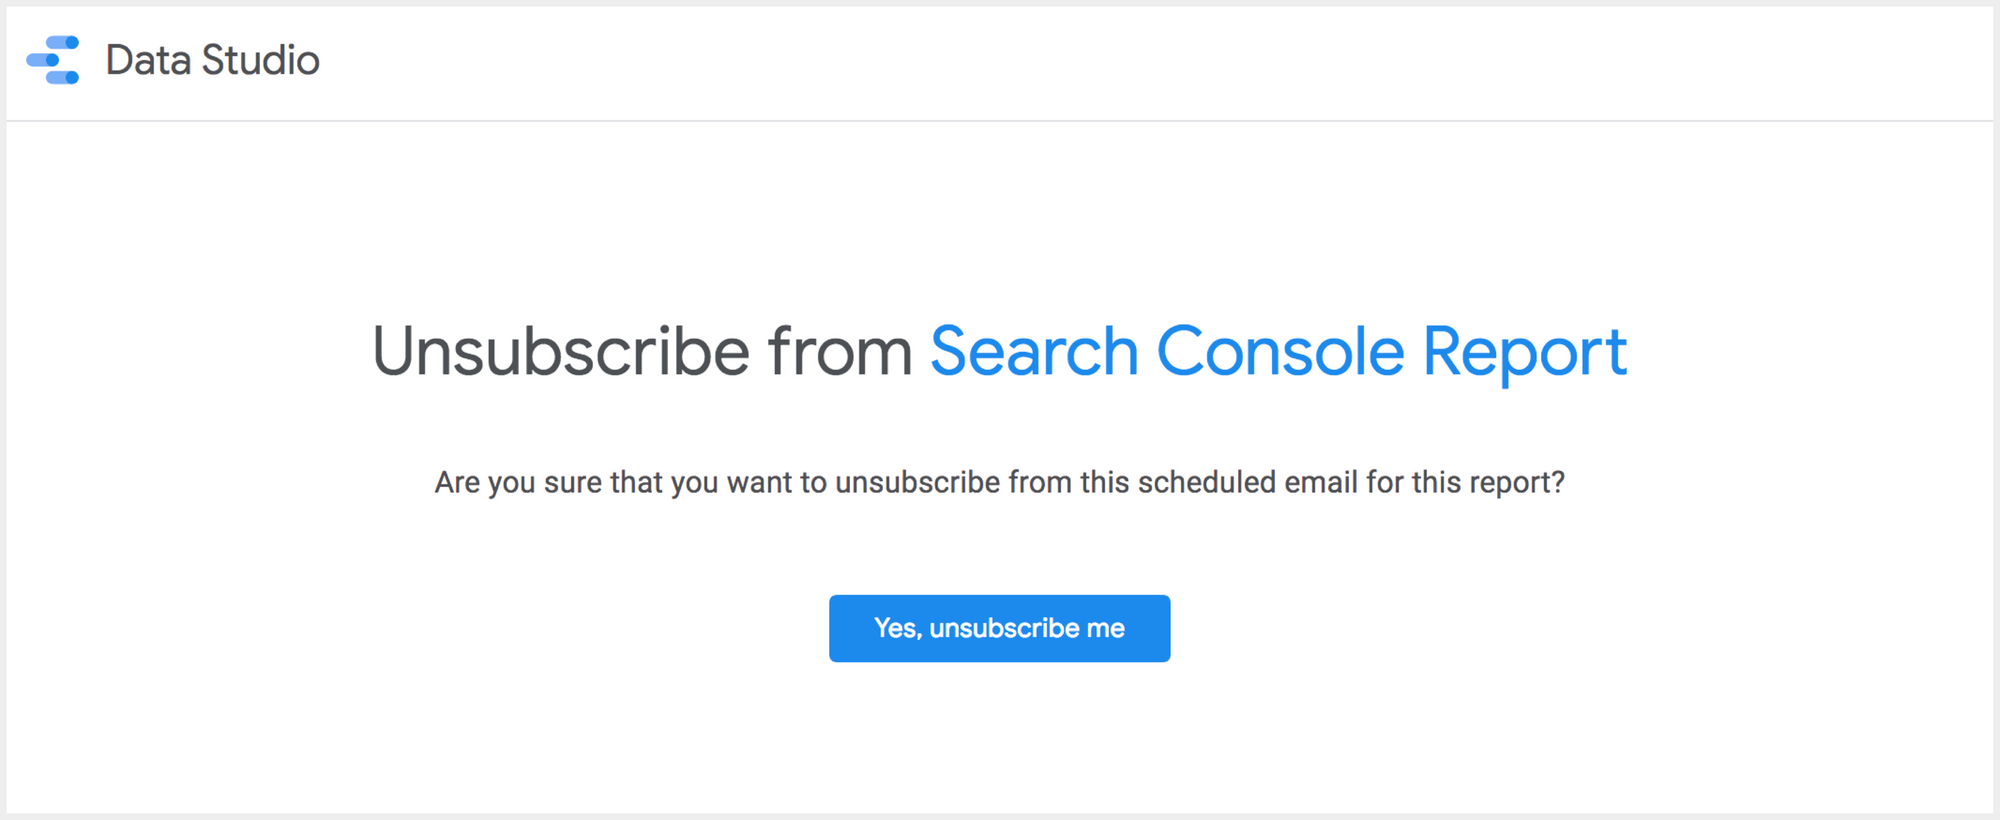This screenshot has width=2000, height=820.
Task: Click the word 'from' in main heading
Action: 840,352
